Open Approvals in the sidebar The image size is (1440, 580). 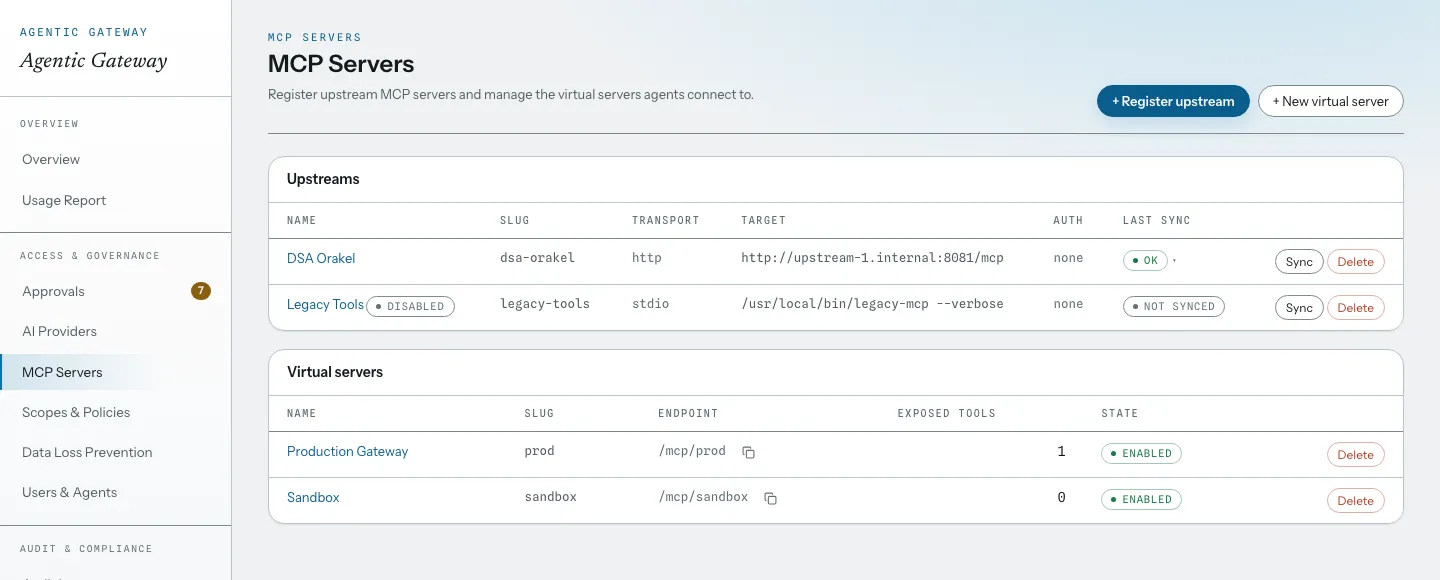tap(115, 291)
